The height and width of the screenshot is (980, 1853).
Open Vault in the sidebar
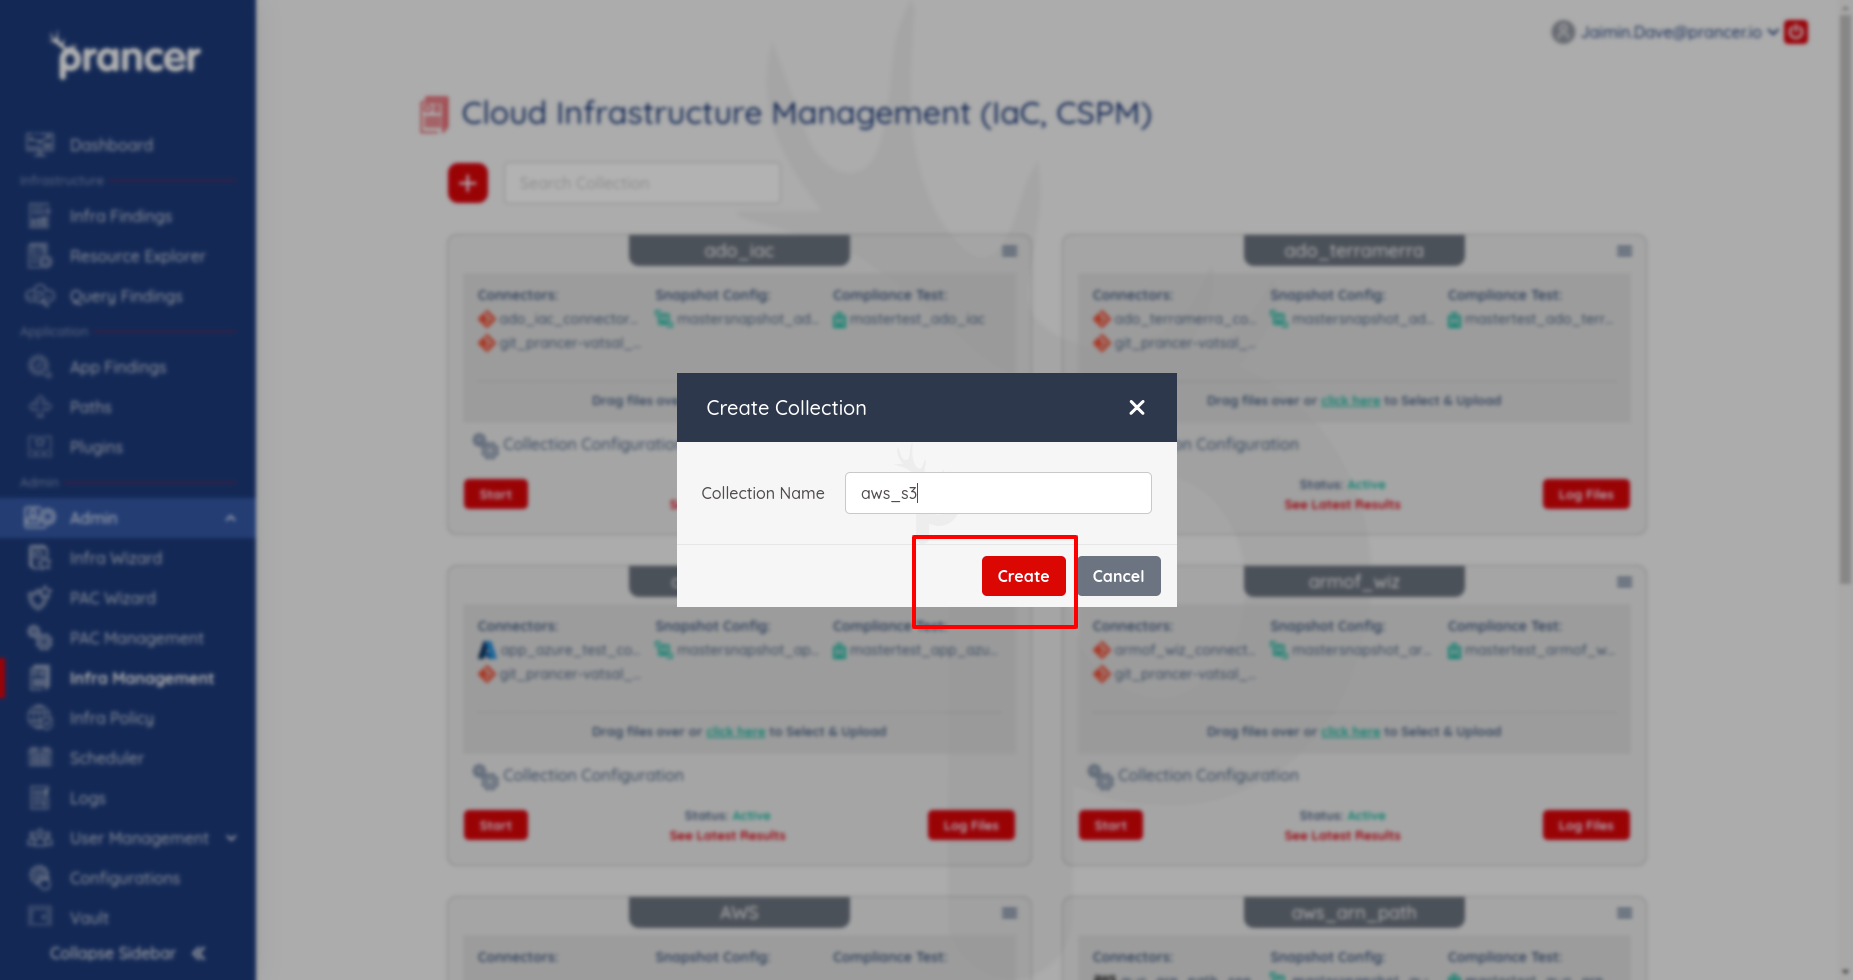tap(89, 918)
